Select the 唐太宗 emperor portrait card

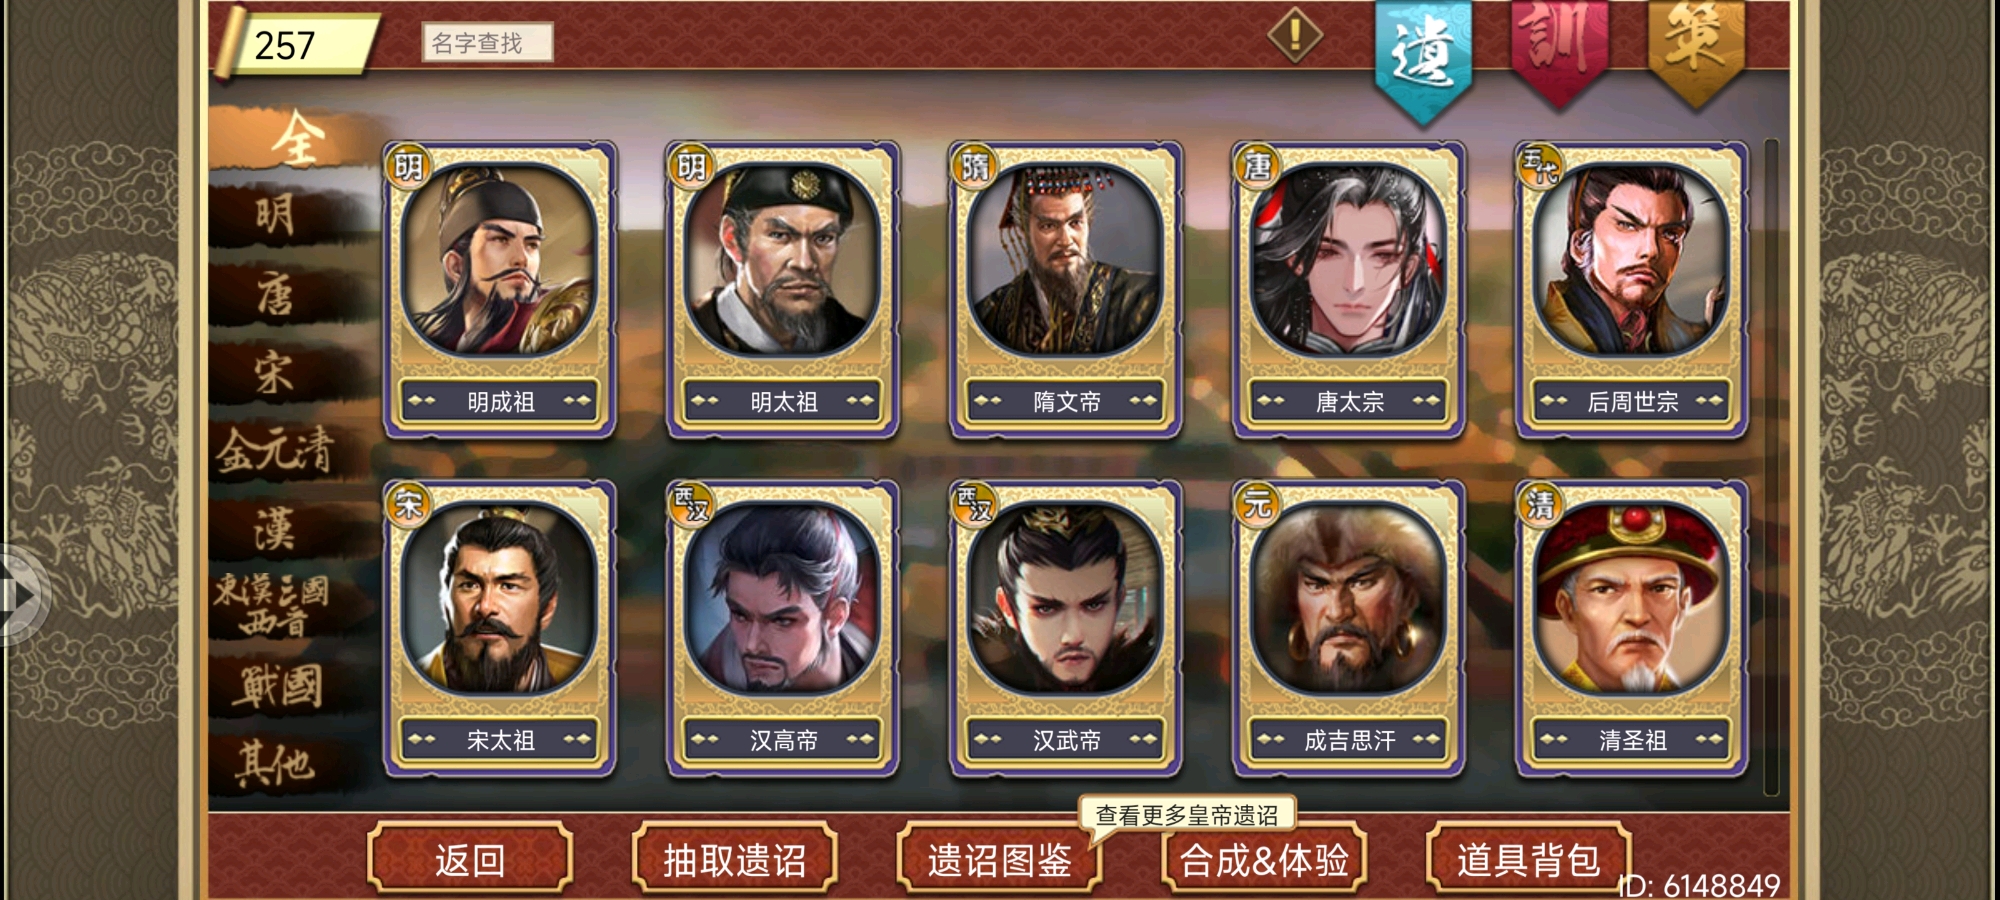tap(1348, 290)
